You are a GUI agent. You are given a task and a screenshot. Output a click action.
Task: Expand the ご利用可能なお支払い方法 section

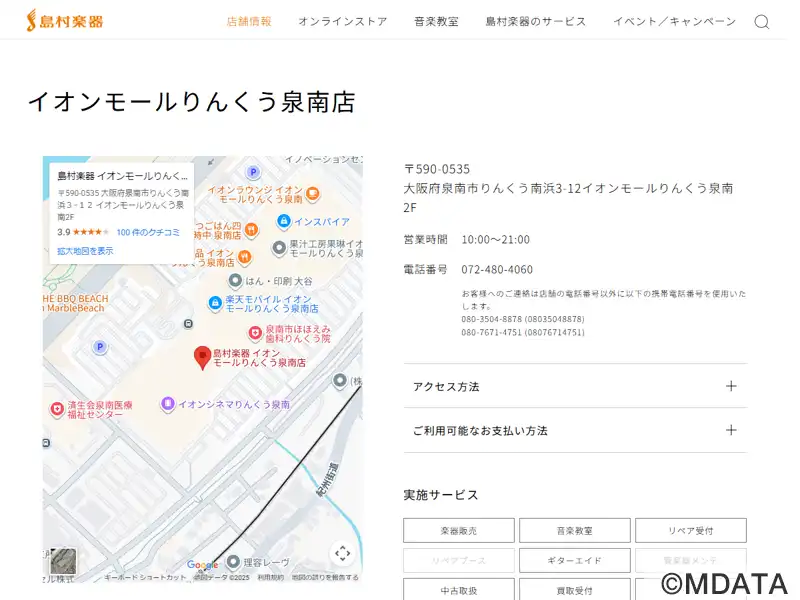(575, 431)
